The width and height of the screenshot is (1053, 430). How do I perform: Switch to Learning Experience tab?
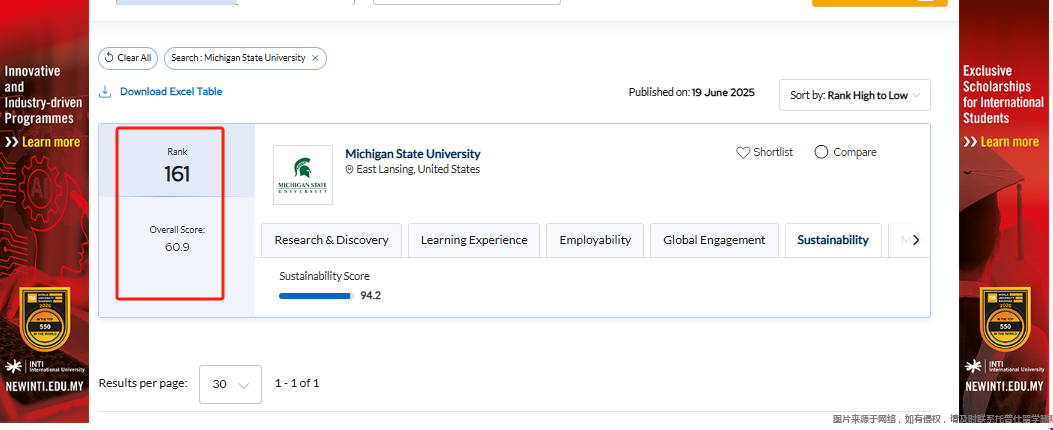[474, 240]
